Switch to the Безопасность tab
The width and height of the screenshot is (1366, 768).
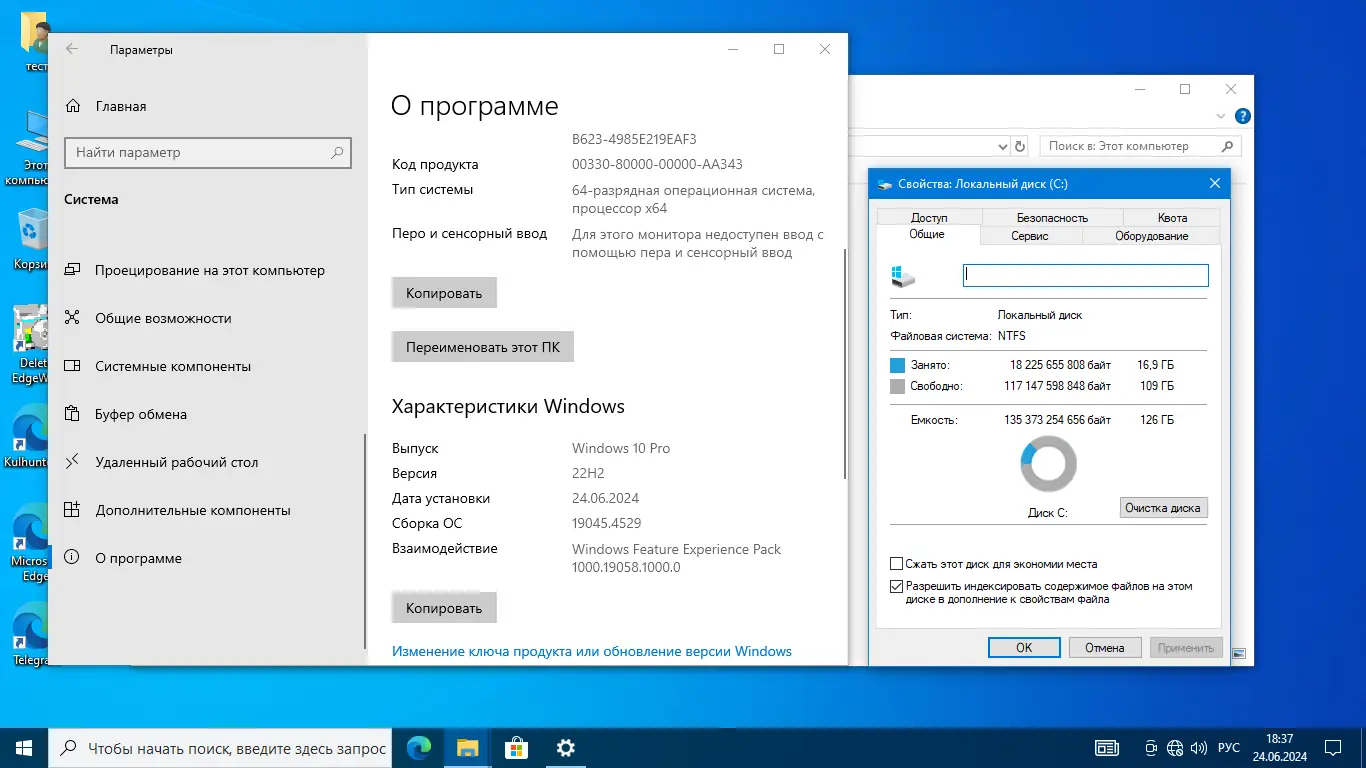(1052, 217)
